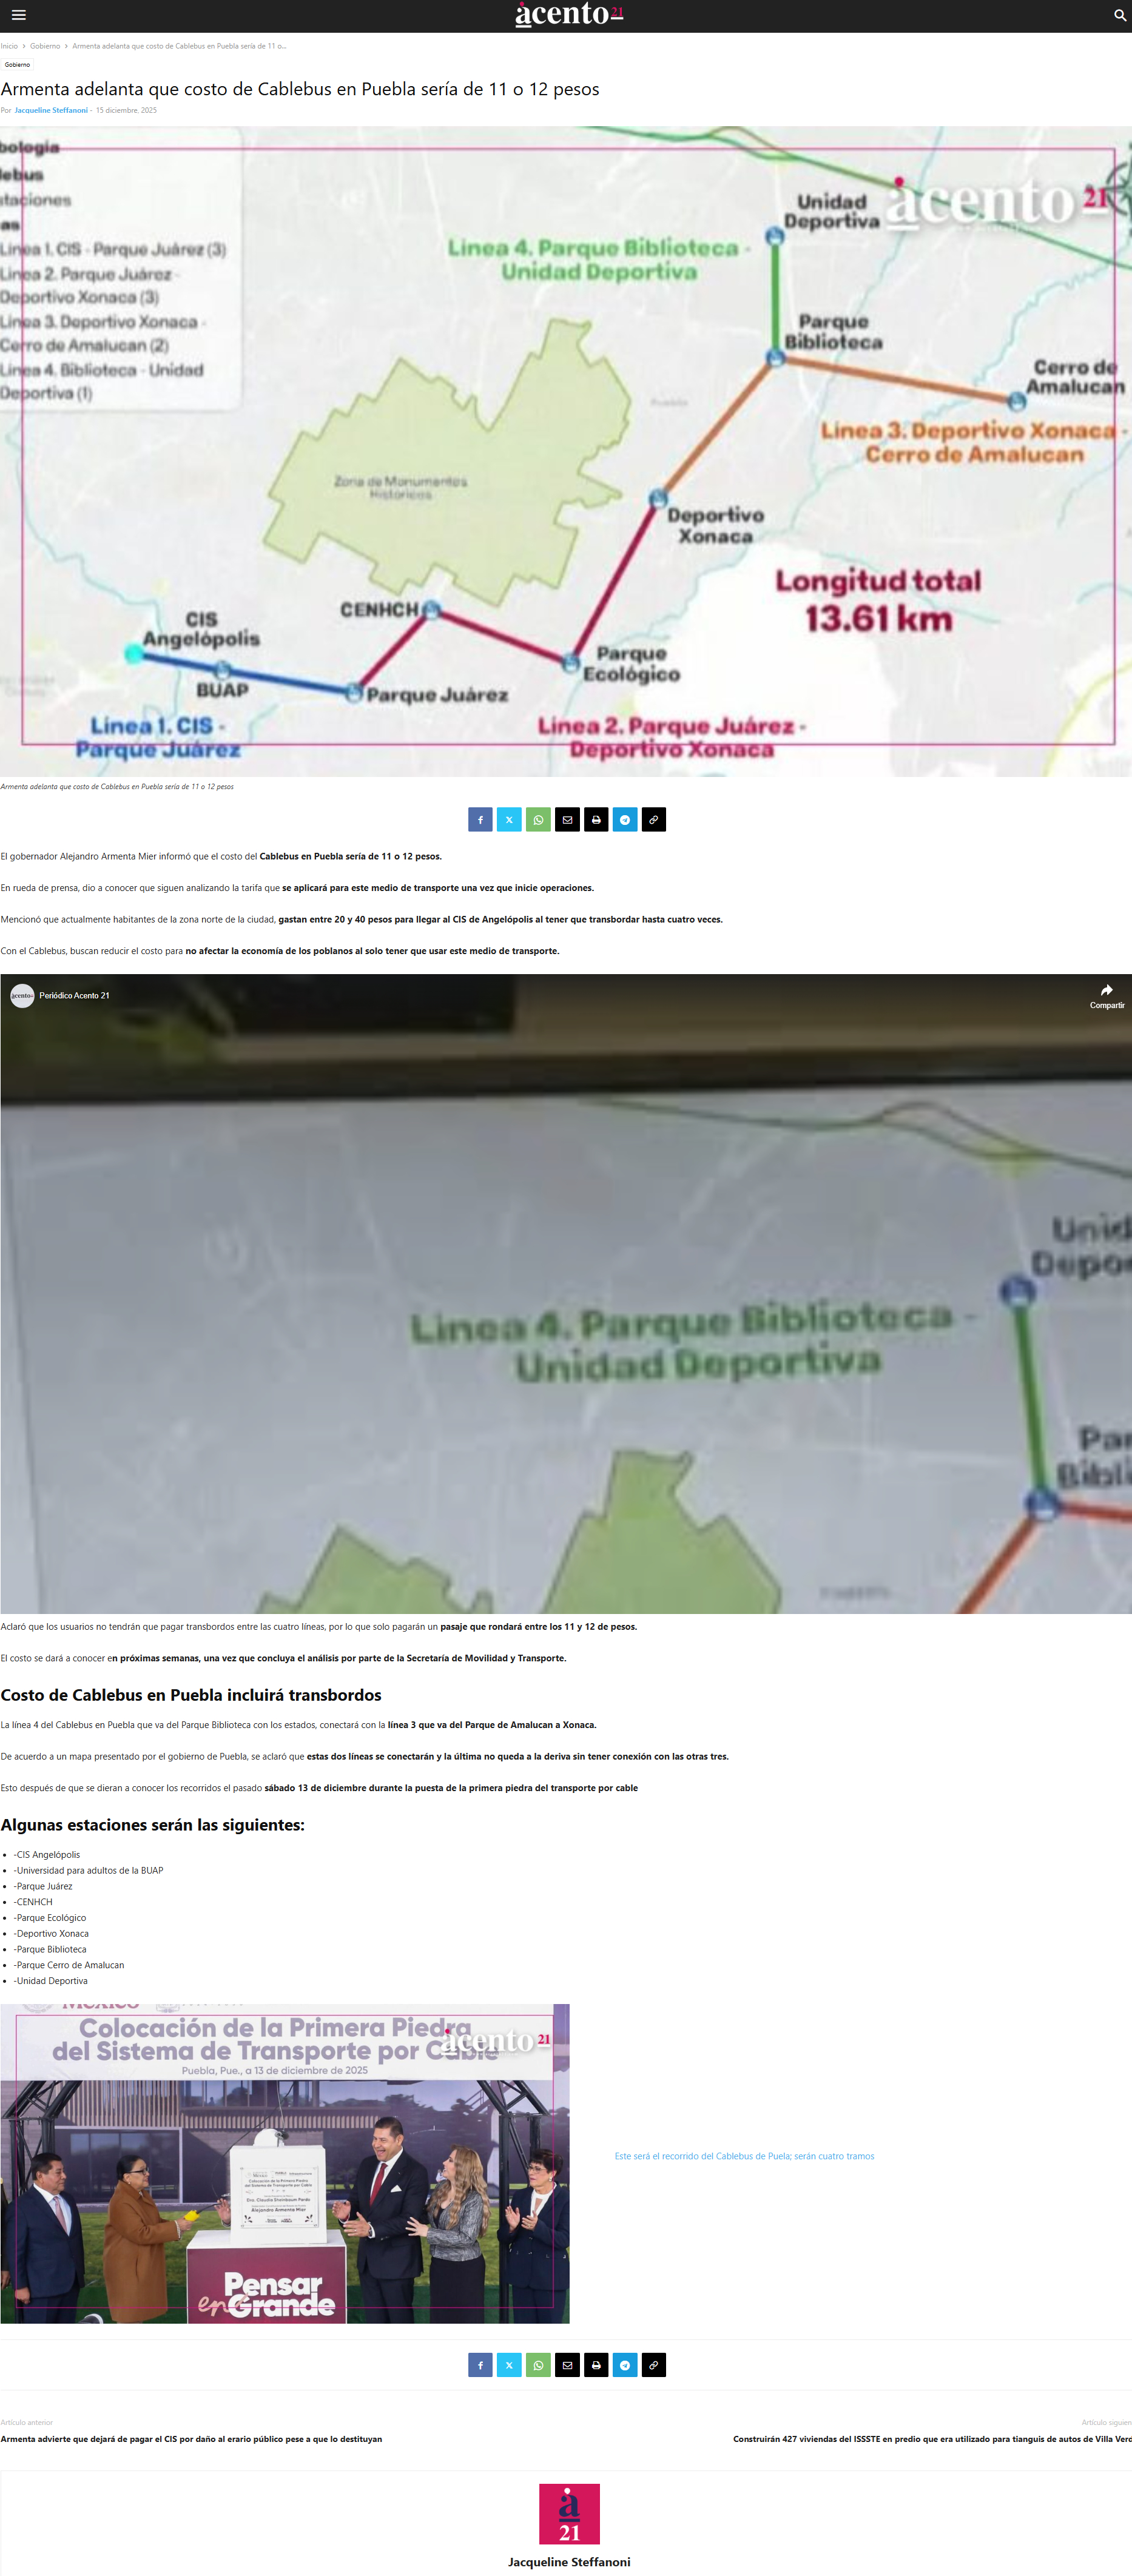Screen dimensions: 1132x2576
Task: Share on Telegram, icon beneath the map caption
Action: 625,820
